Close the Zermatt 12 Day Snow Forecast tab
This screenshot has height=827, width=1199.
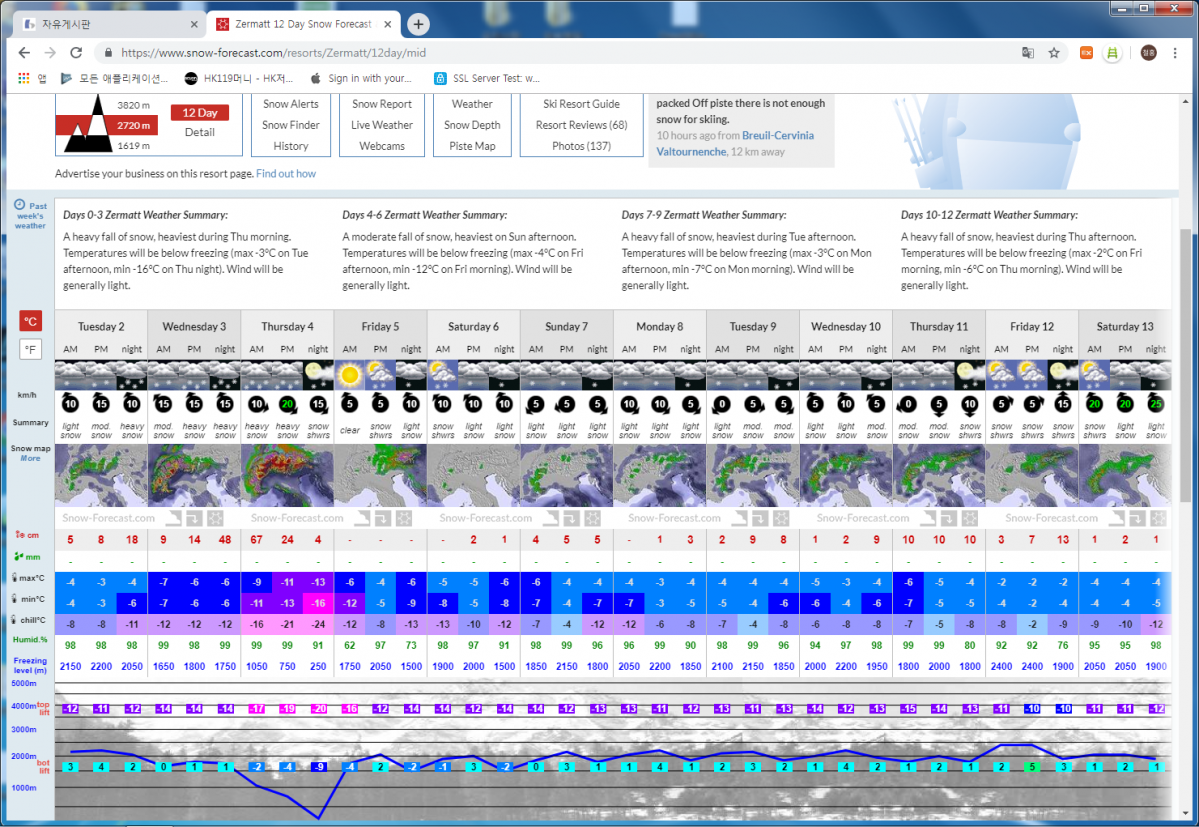[x=388, y=24]
